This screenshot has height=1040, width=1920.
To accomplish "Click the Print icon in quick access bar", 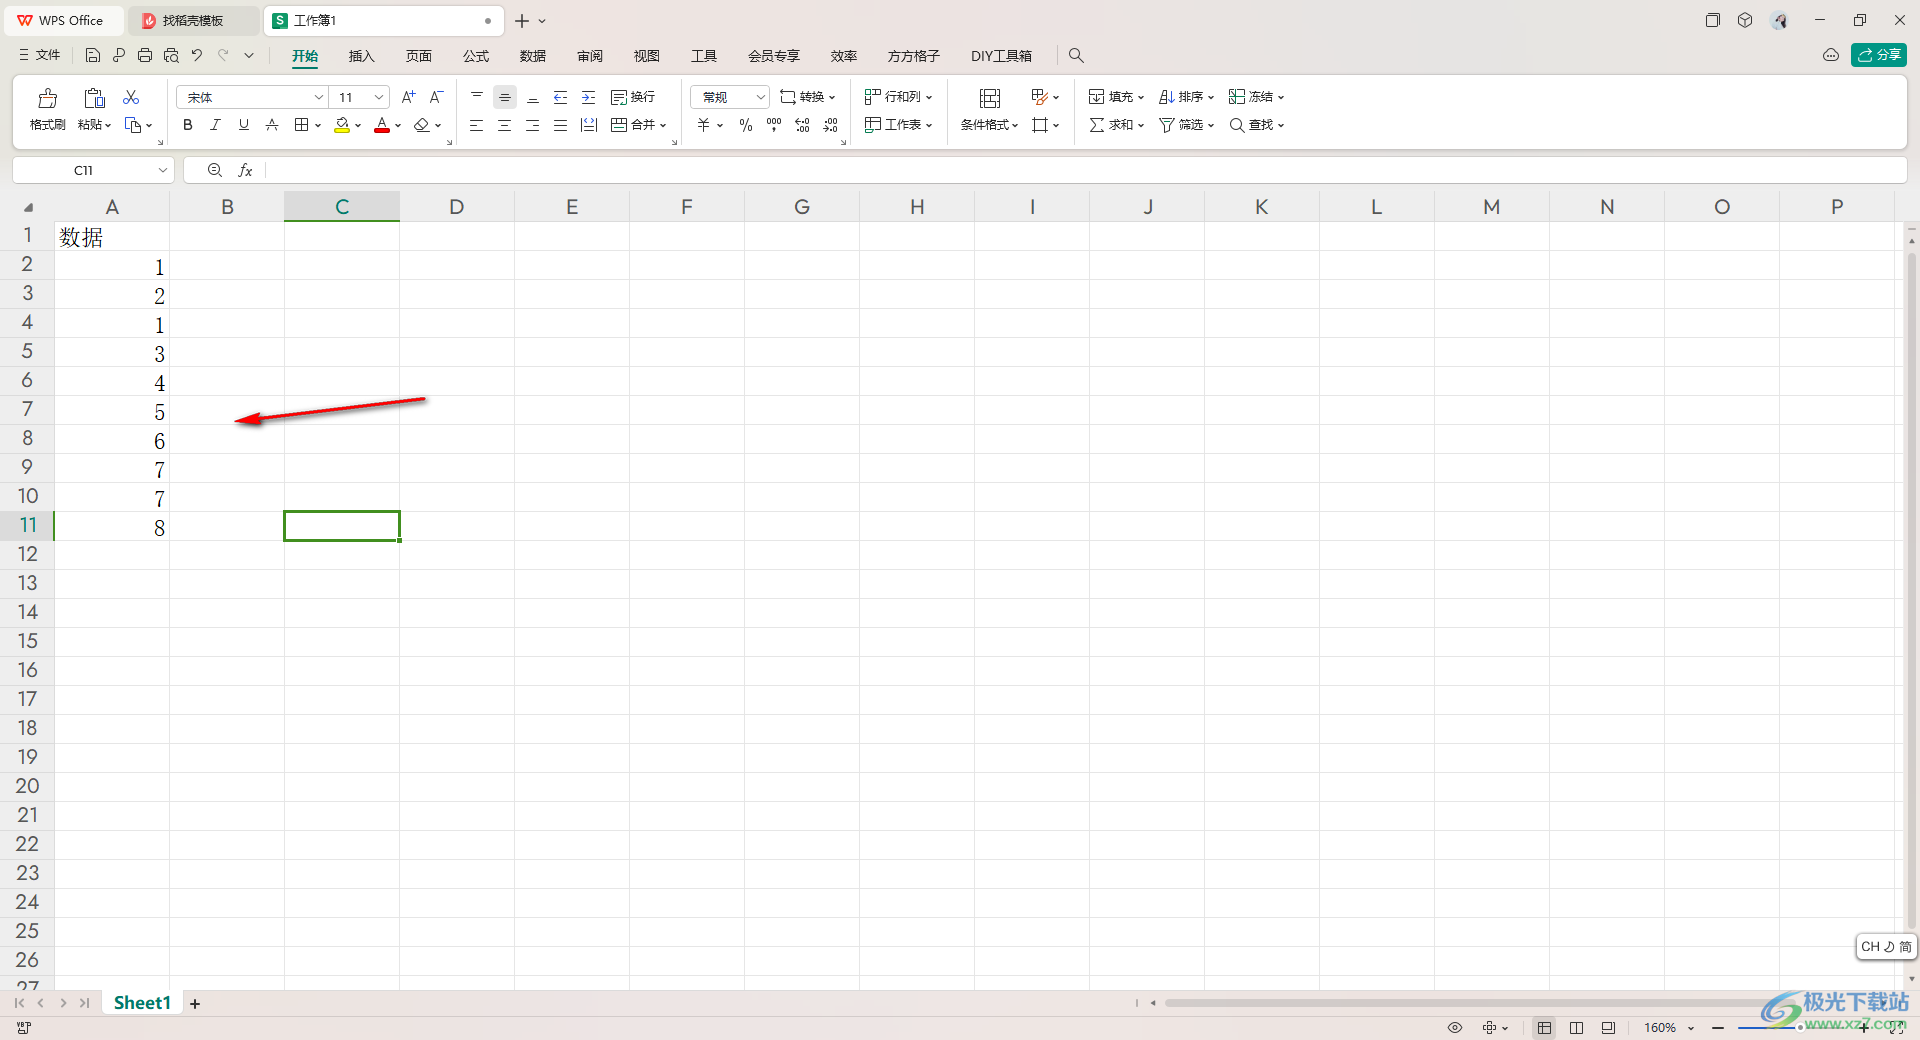I will tap(145, 56).
